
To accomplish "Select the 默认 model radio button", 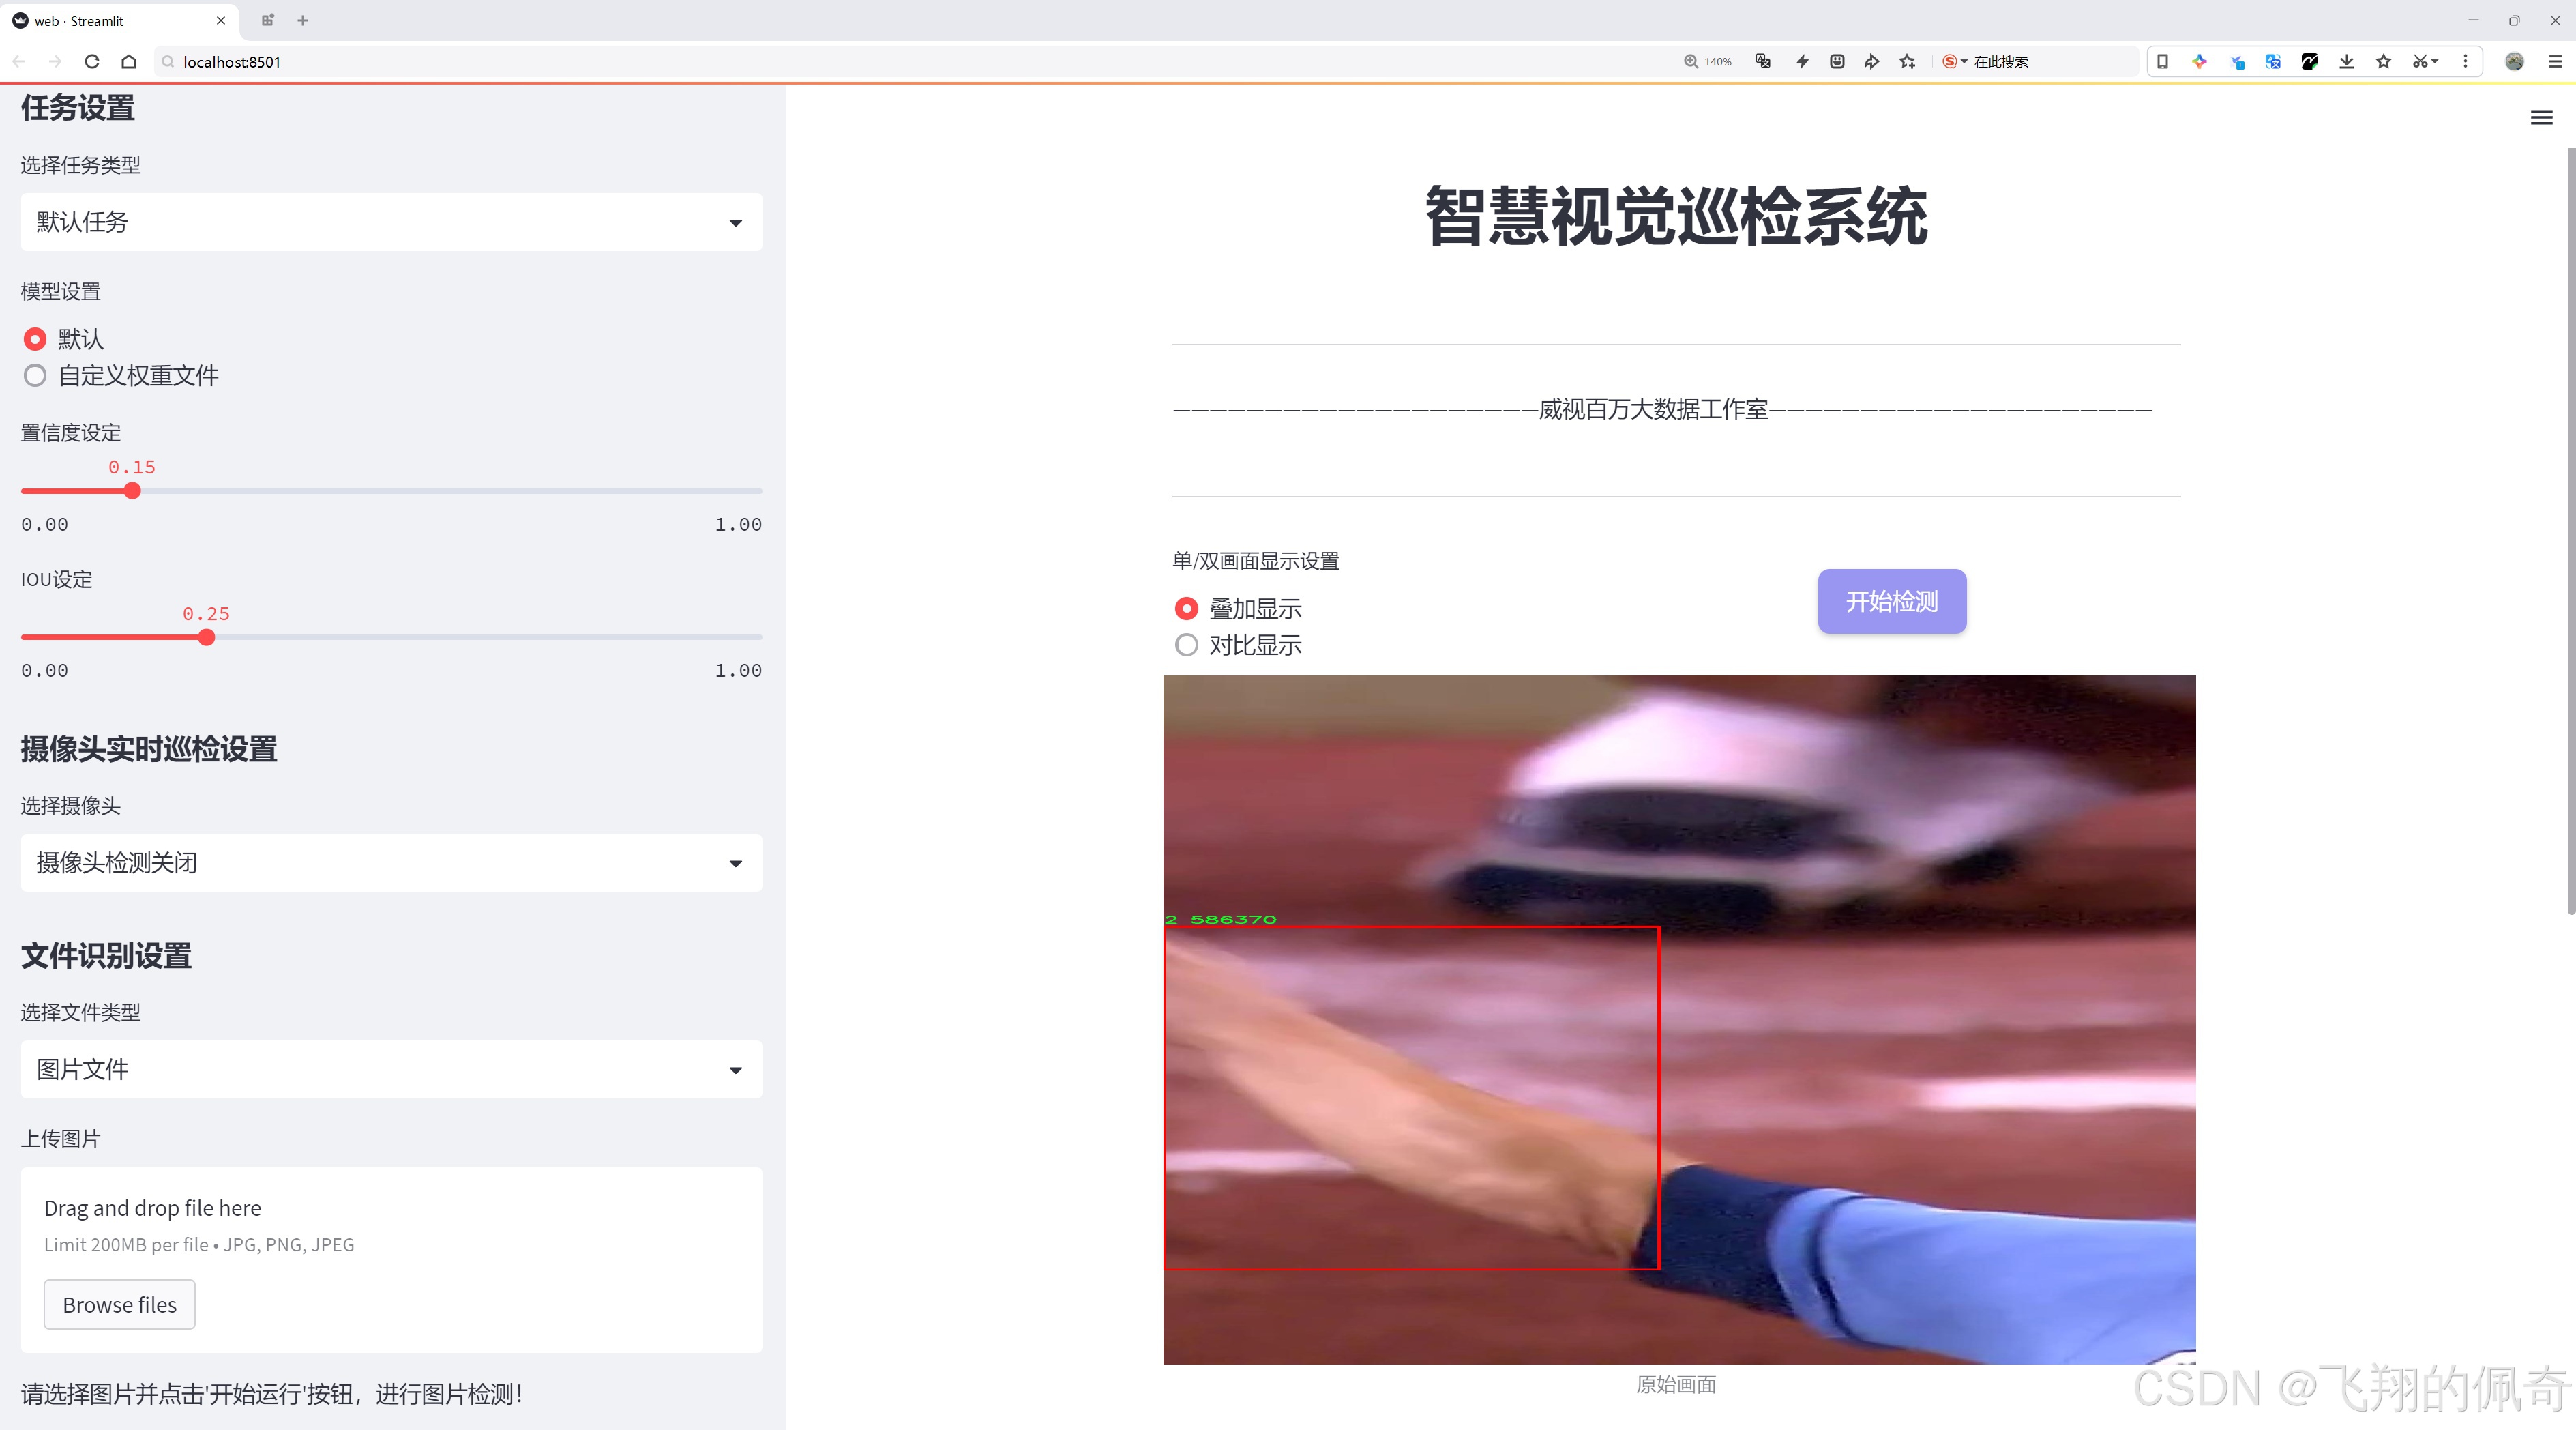I will click(x=35, y=339).
